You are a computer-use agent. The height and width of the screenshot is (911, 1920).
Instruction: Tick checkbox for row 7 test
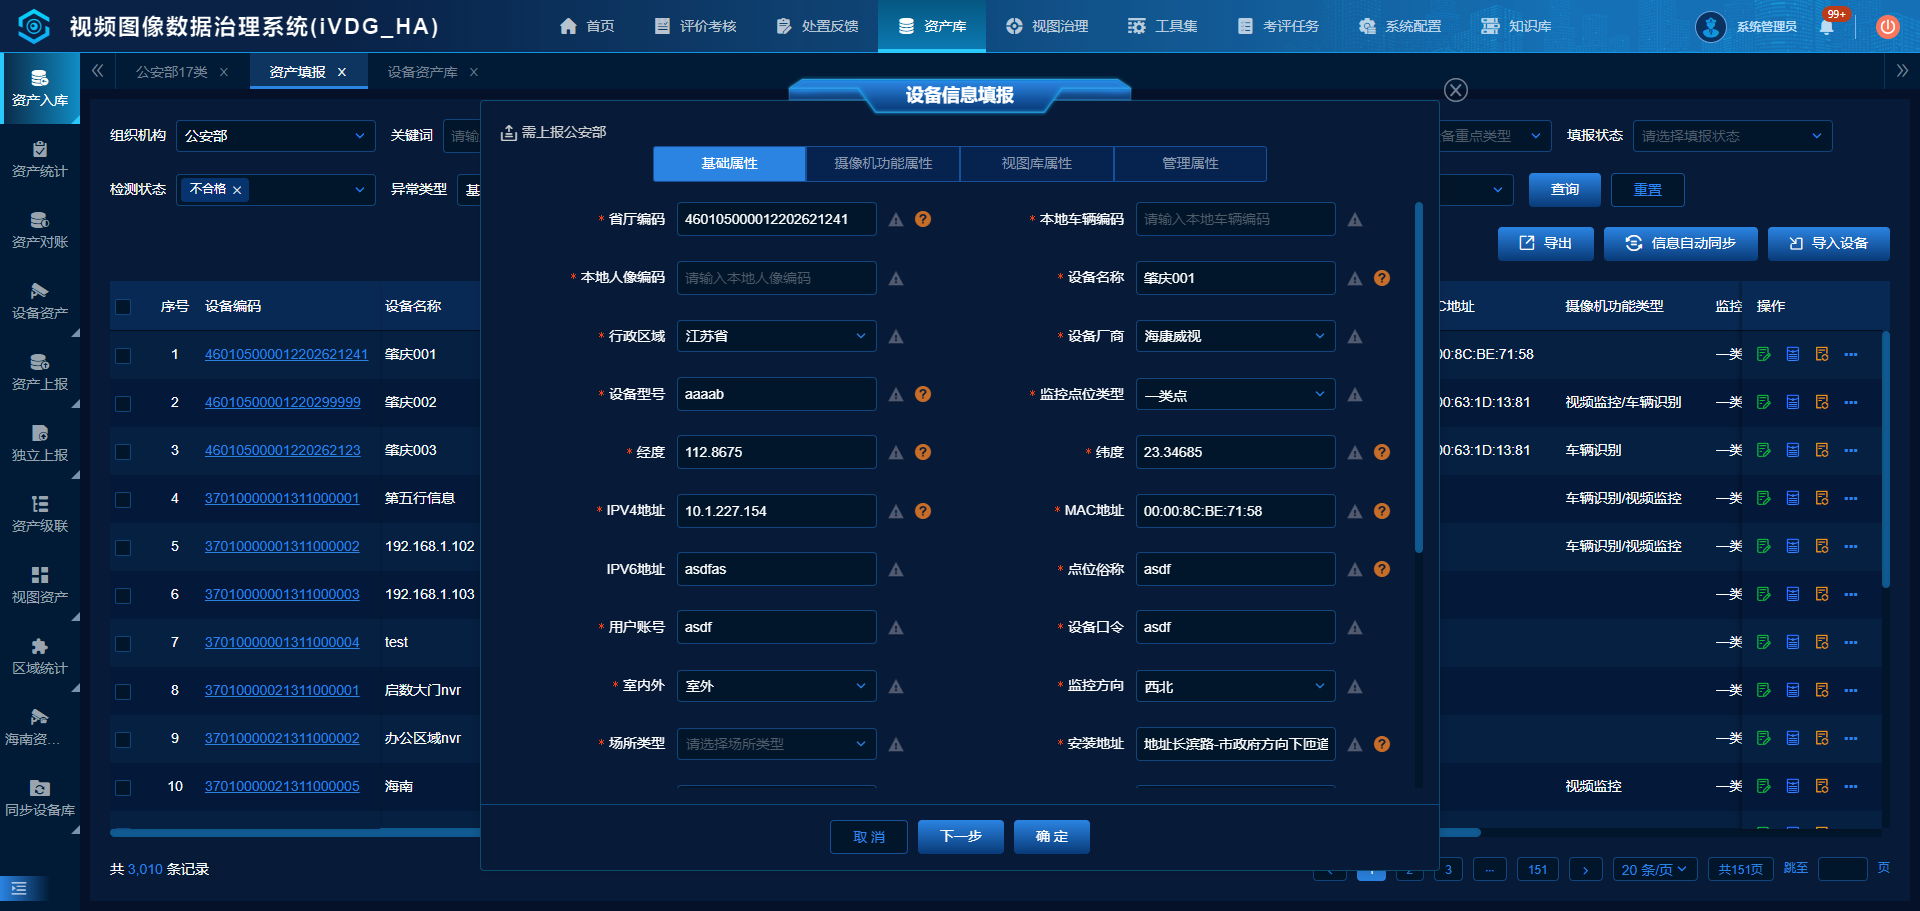click(123, 643)
